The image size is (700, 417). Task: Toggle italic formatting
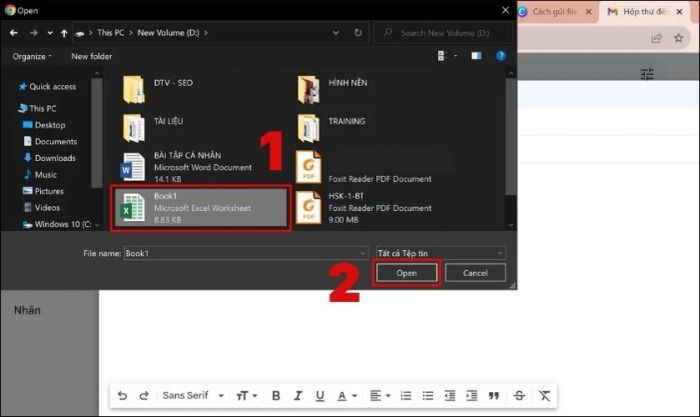click(x=298, y=395)
